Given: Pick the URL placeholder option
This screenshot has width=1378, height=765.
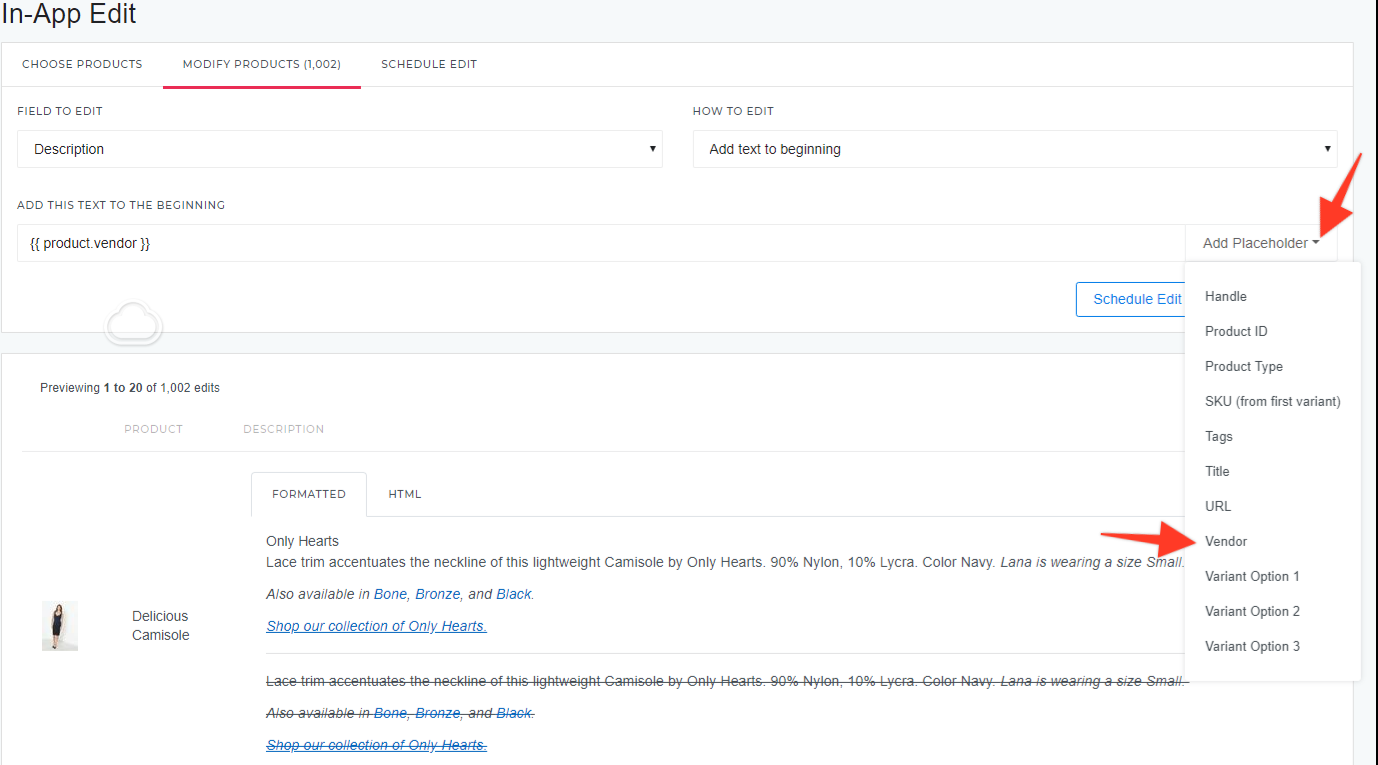Looking at the screenshot, I should (x=1217, y=506).
